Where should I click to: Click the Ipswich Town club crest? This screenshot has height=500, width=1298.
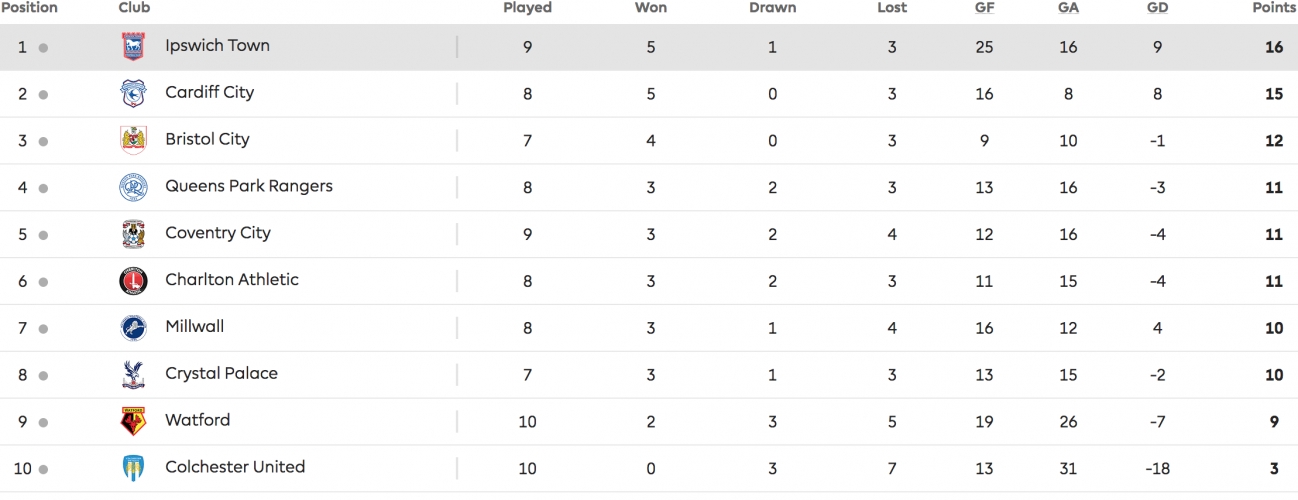133,47
